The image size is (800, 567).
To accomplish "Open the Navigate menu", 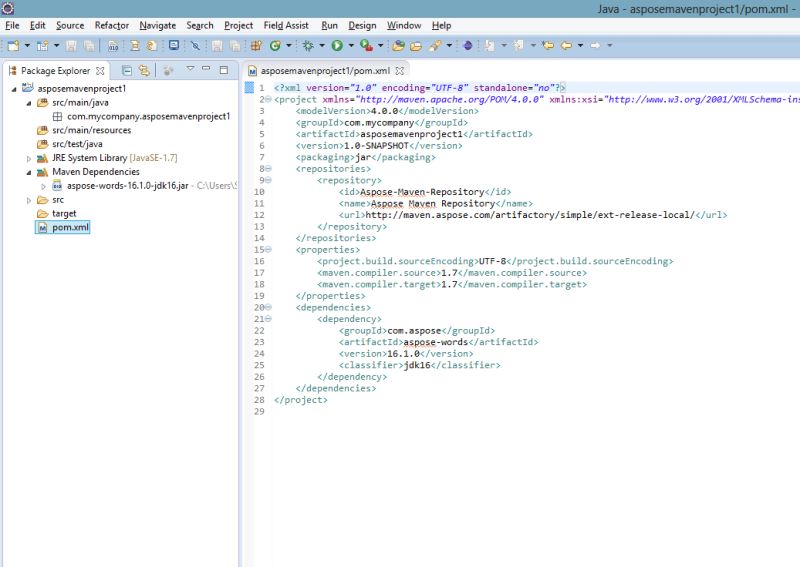I will 158,26.
